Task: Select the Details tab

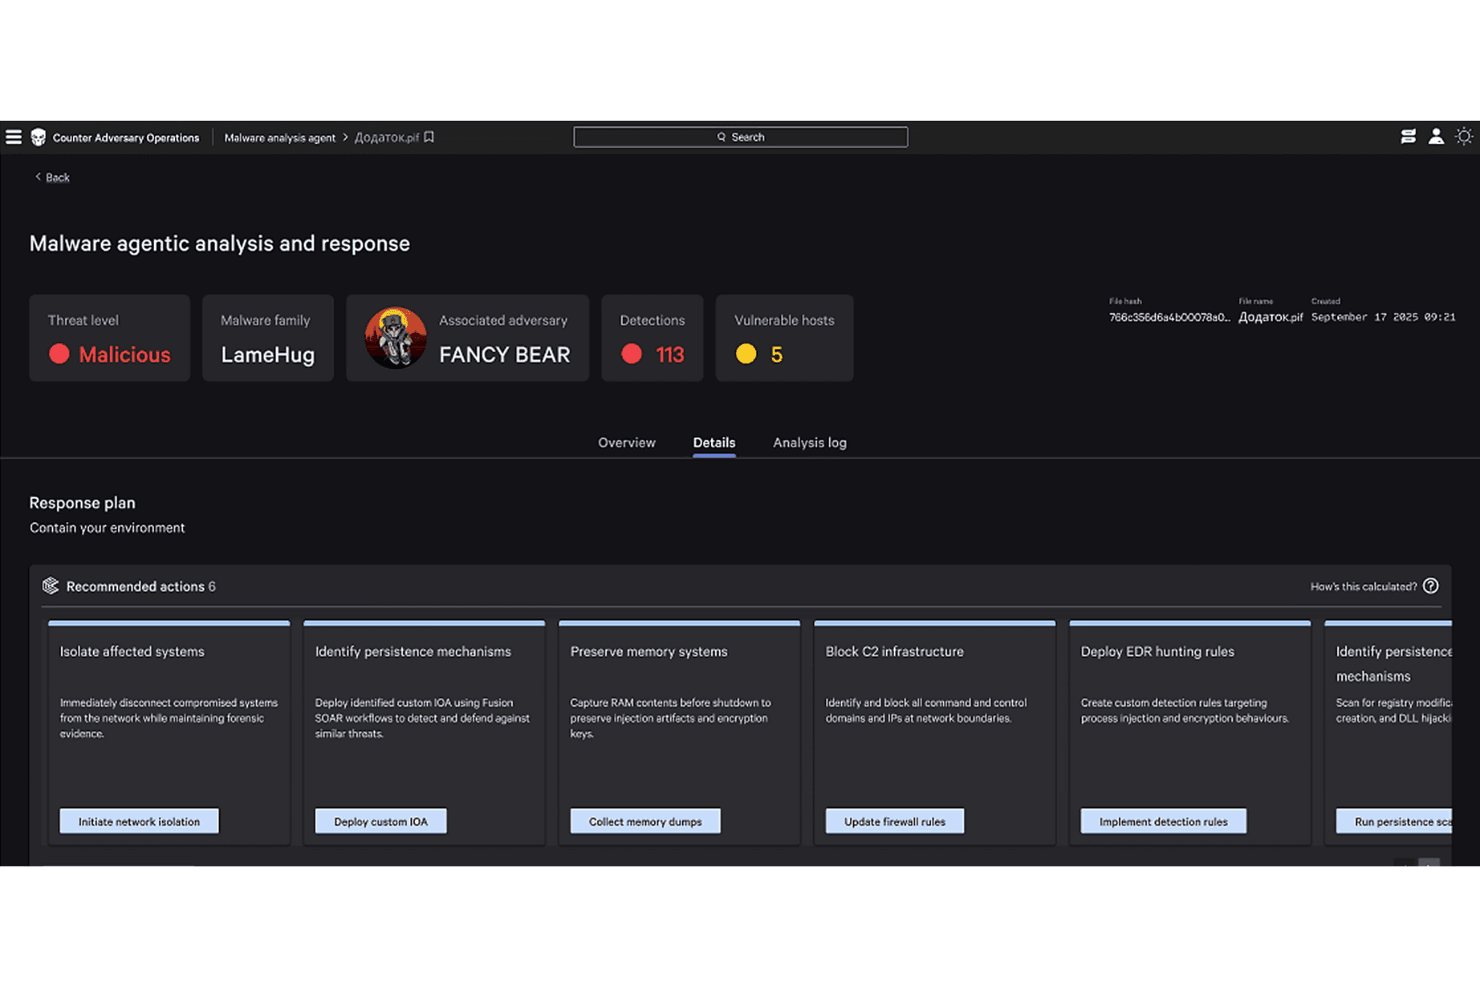Action: click(x=714, y=443)
